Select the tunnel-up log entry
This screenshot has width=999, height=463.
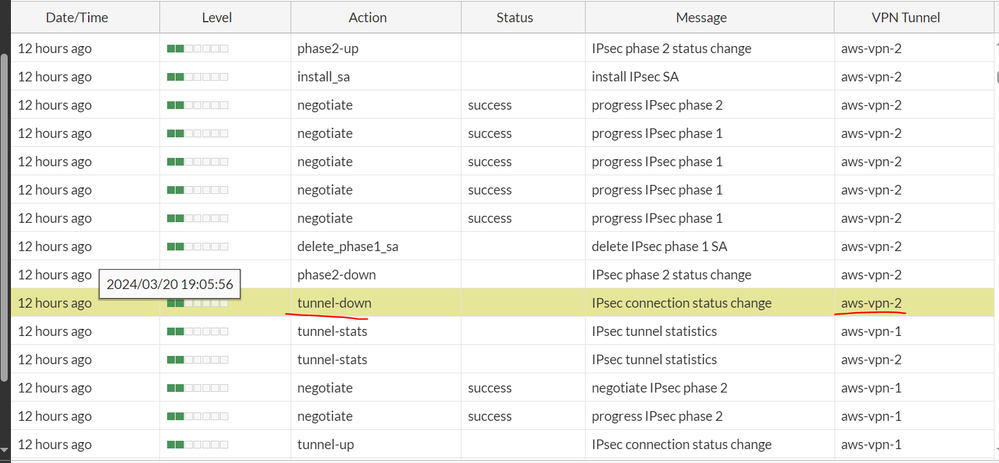(x=325, y=444)
